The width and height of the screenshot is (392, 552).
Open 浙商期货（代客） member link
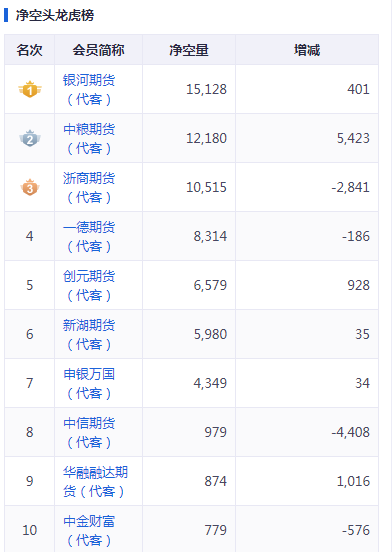click(x=89, y=187)
